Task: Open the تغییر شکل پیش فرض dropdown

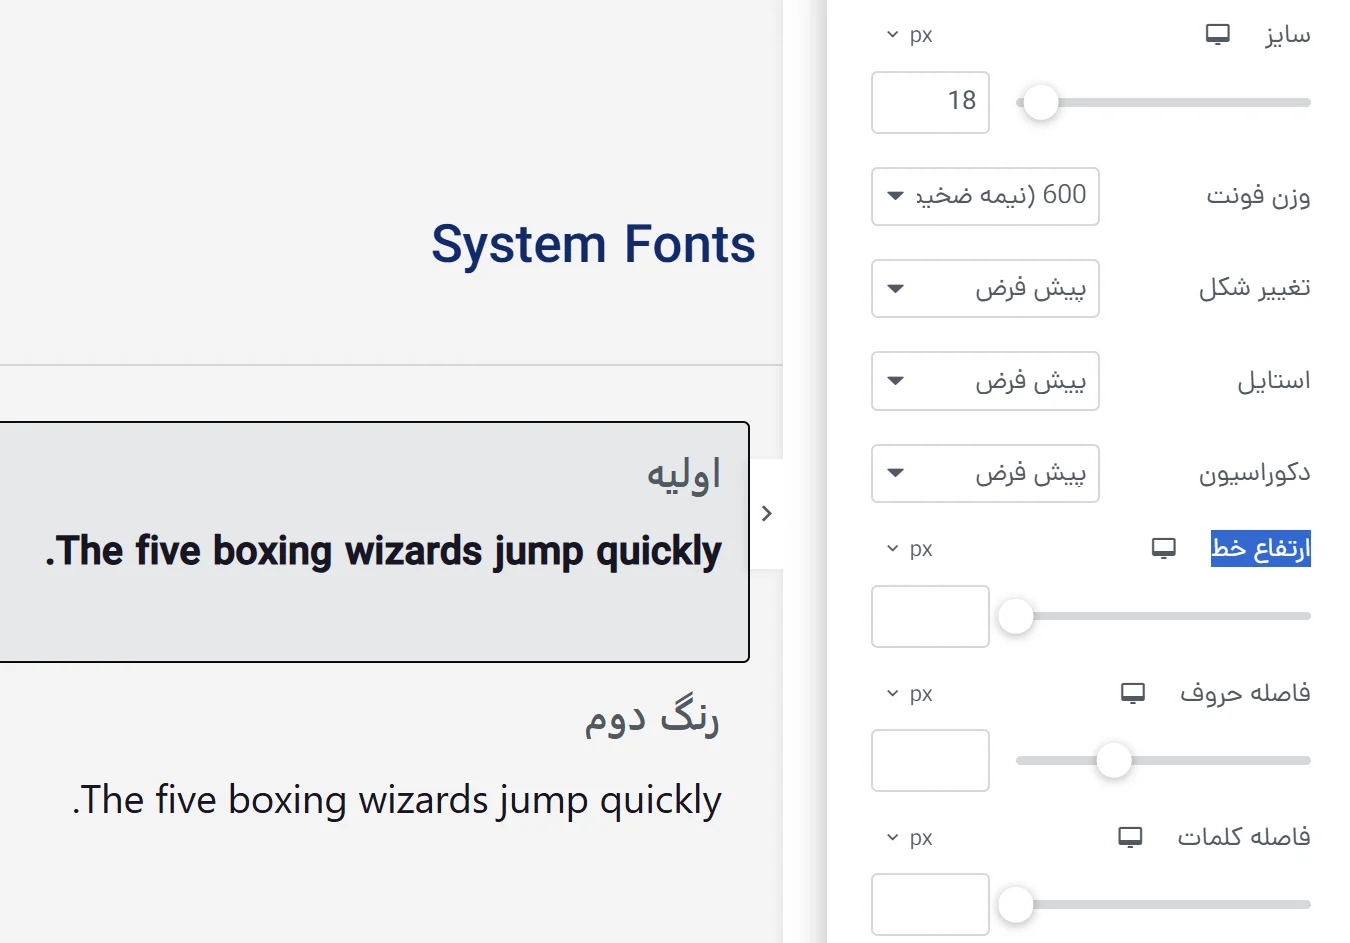Action: pos(984,288)
